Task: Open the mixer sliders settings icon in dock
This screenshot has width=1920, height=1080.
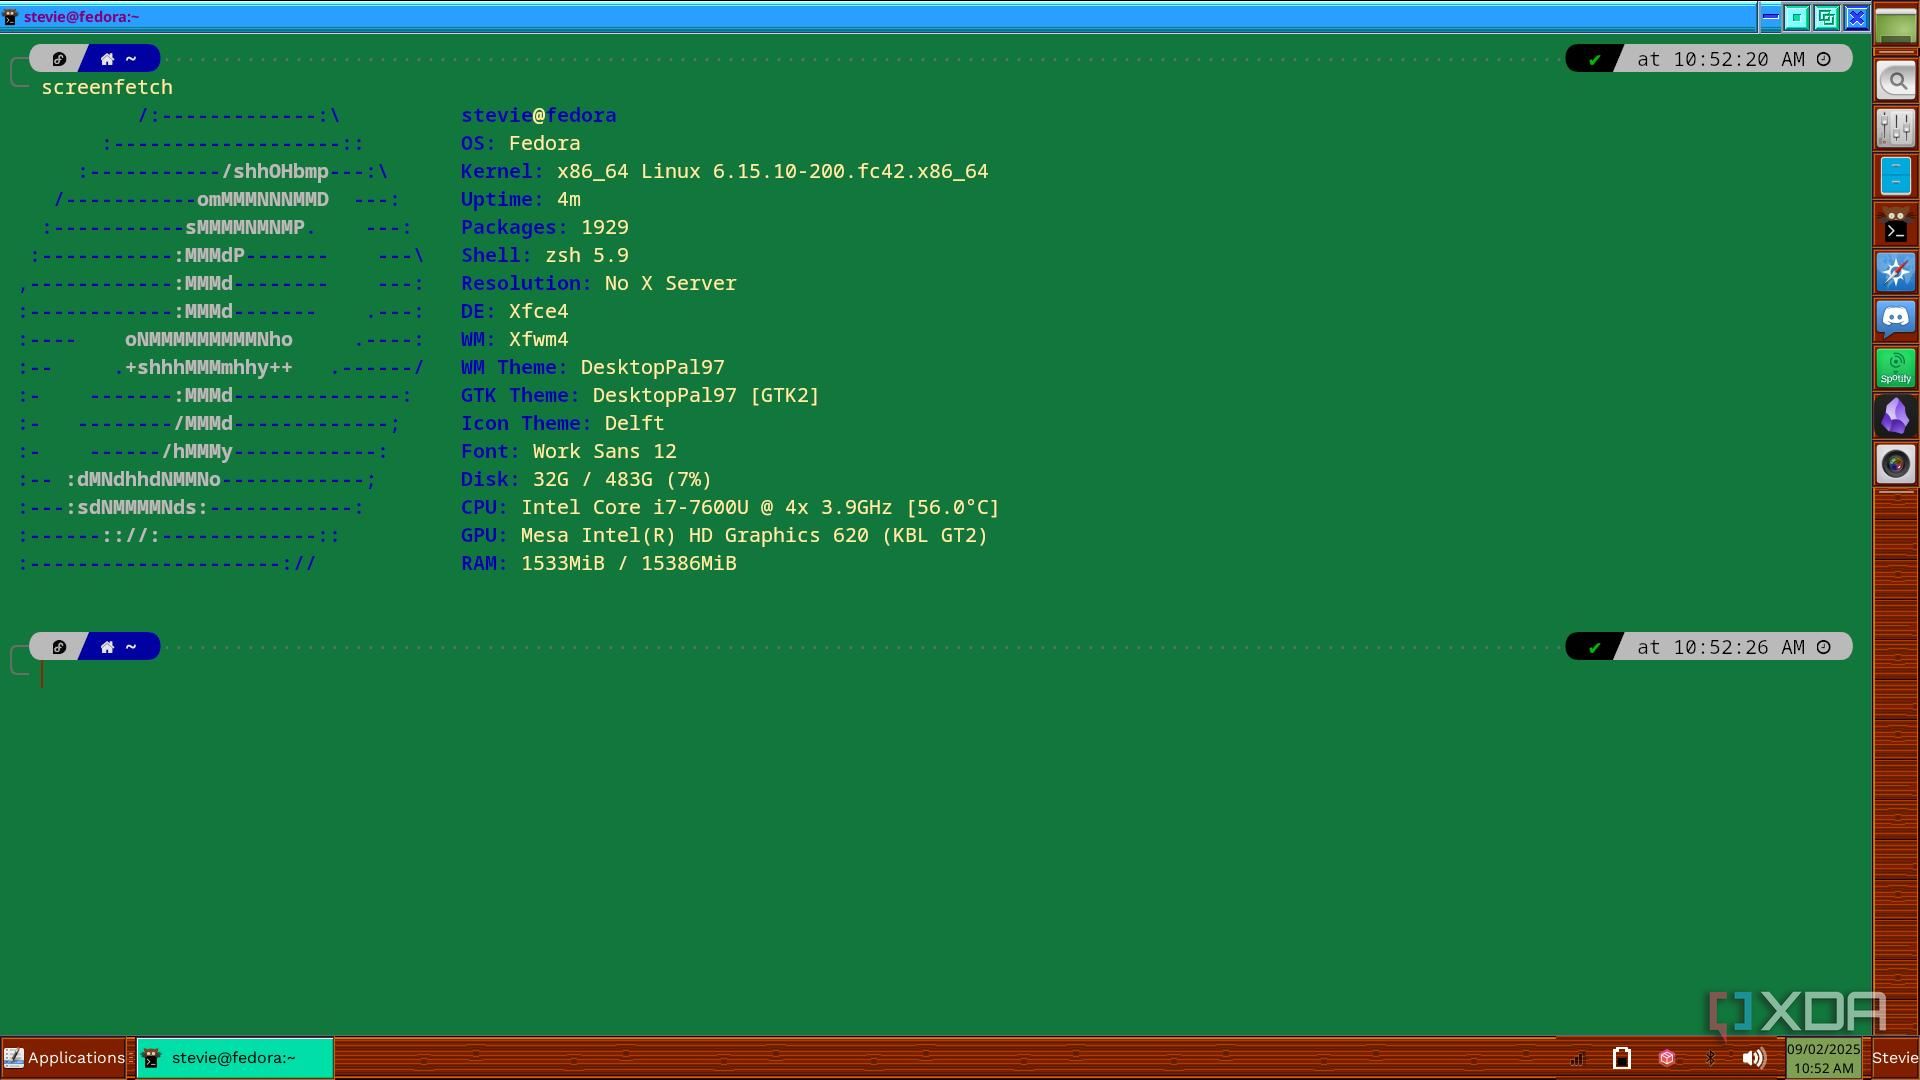Action: coord(1896,128)
